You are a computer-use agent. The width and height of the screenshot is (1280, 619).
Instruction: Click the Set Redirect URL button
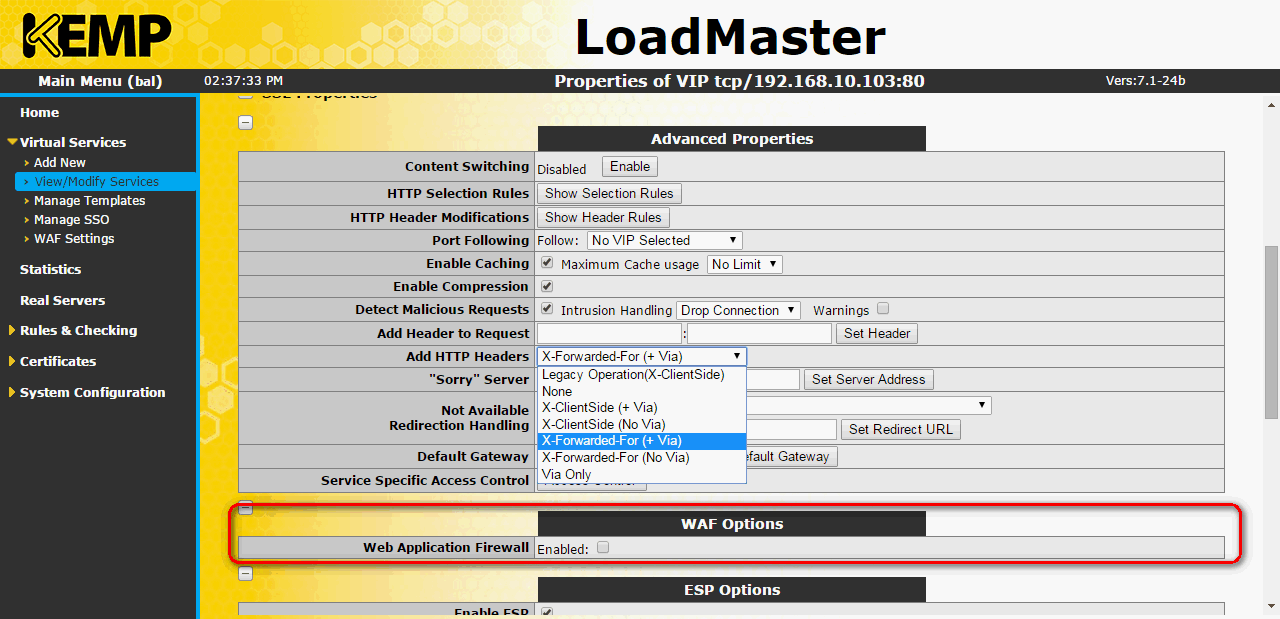pos(901,430)
